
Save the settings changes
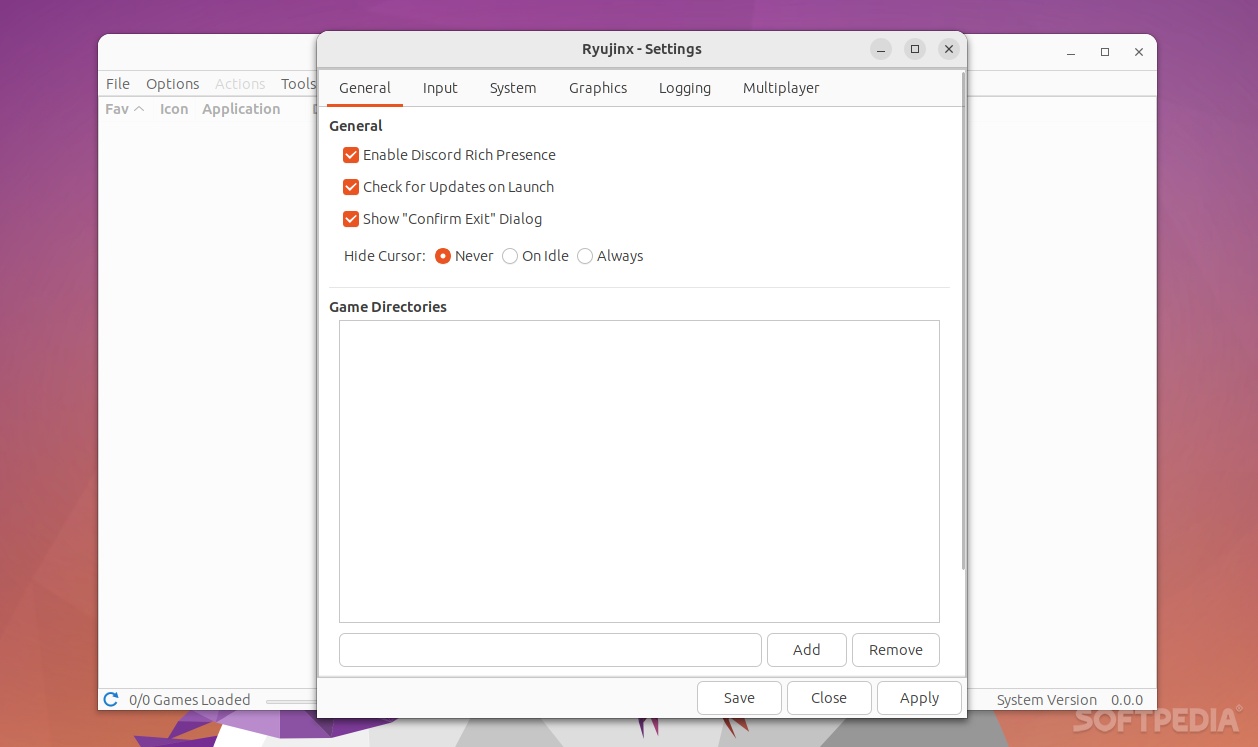[x=738, y=697]
